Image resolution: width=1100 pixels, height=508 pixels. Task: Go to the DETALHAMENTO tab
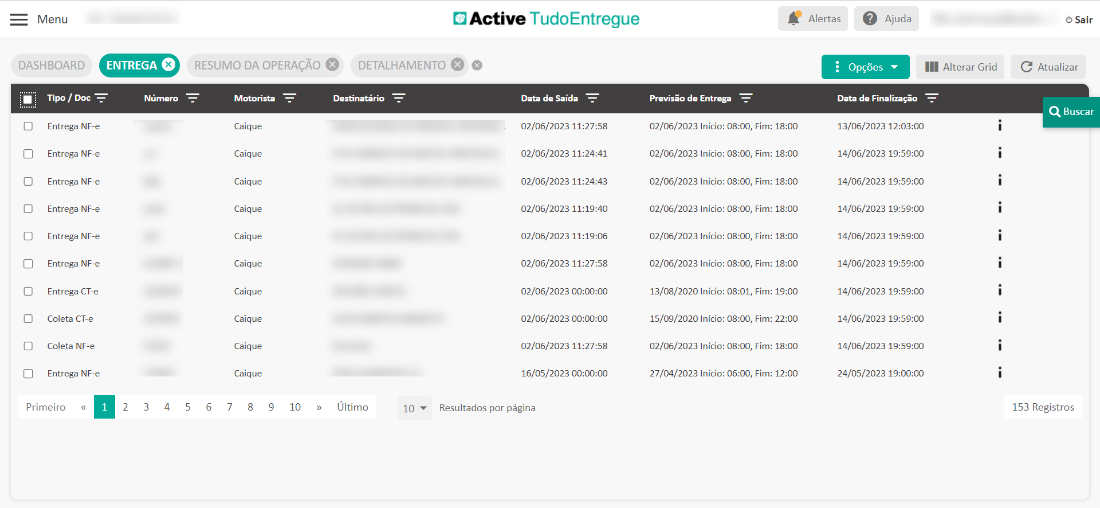point(402,65)
